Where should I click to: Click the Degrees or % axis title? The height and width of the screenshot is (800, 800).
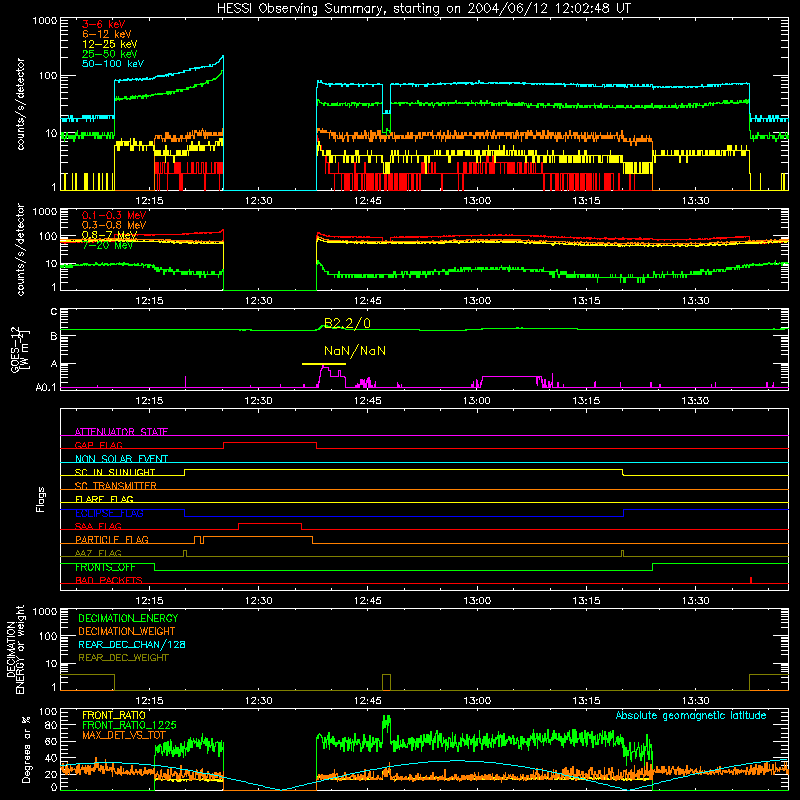tap(26, 749)
